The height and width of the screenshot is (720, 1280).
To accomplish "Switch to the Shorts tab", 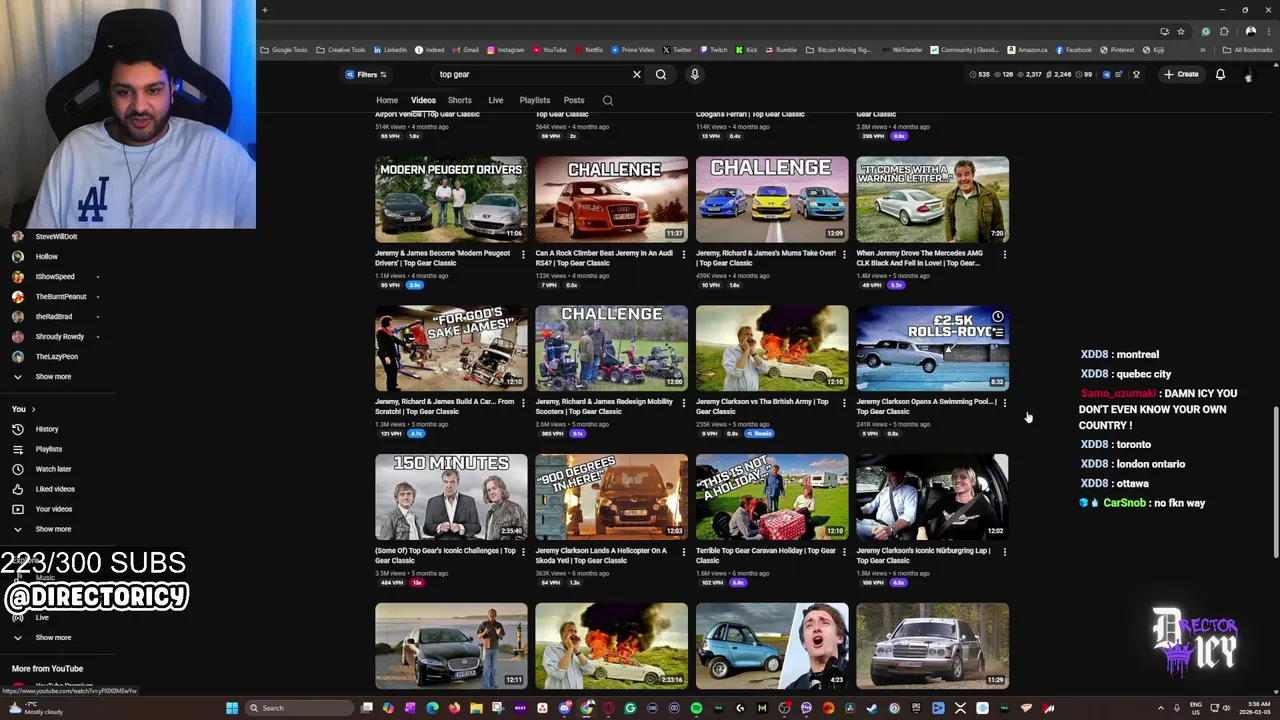I will [460, 100].
